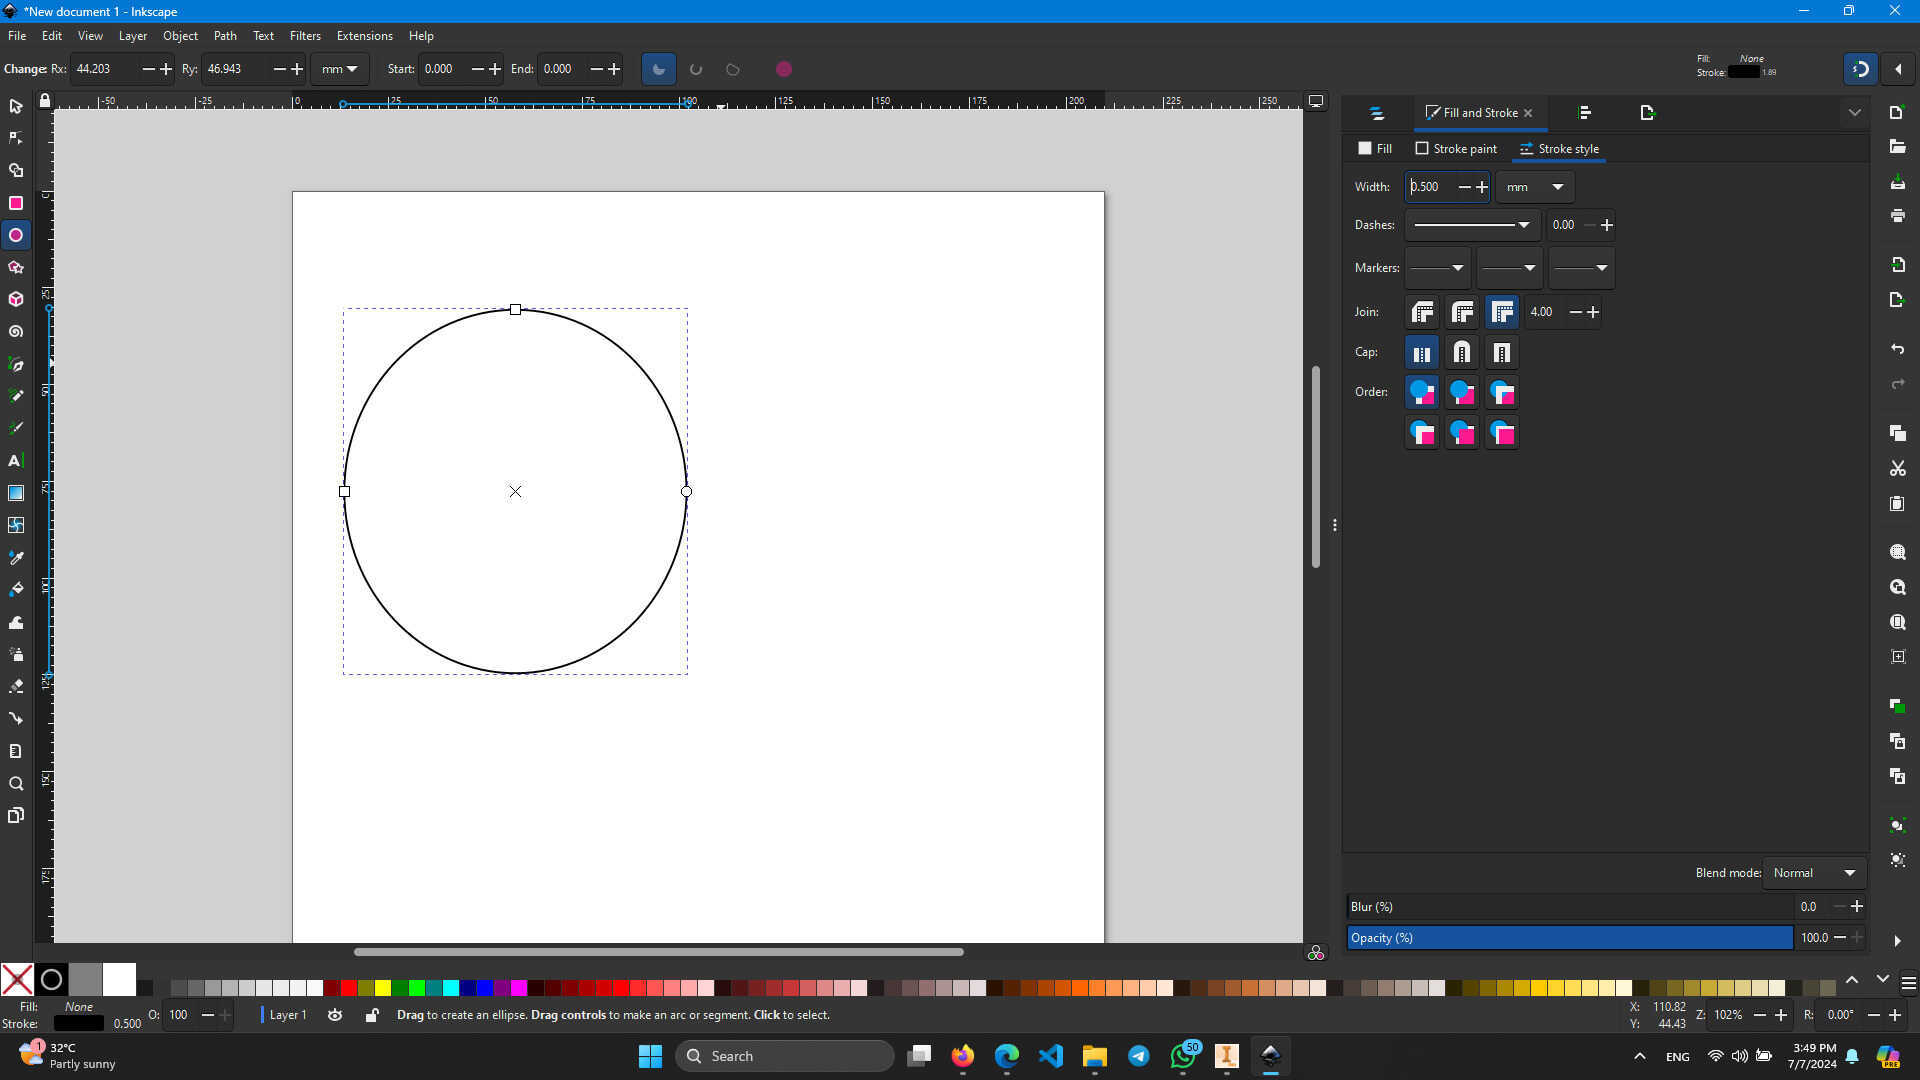Open the Blend mode Normal dropdown
The width and height of the screenshot is (1920, 1080).
point(1814,873)
